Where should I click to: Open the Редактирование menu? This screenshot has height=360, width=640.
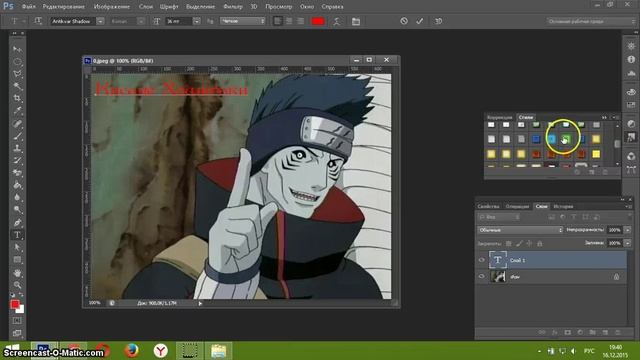click(x=64, y=7)
